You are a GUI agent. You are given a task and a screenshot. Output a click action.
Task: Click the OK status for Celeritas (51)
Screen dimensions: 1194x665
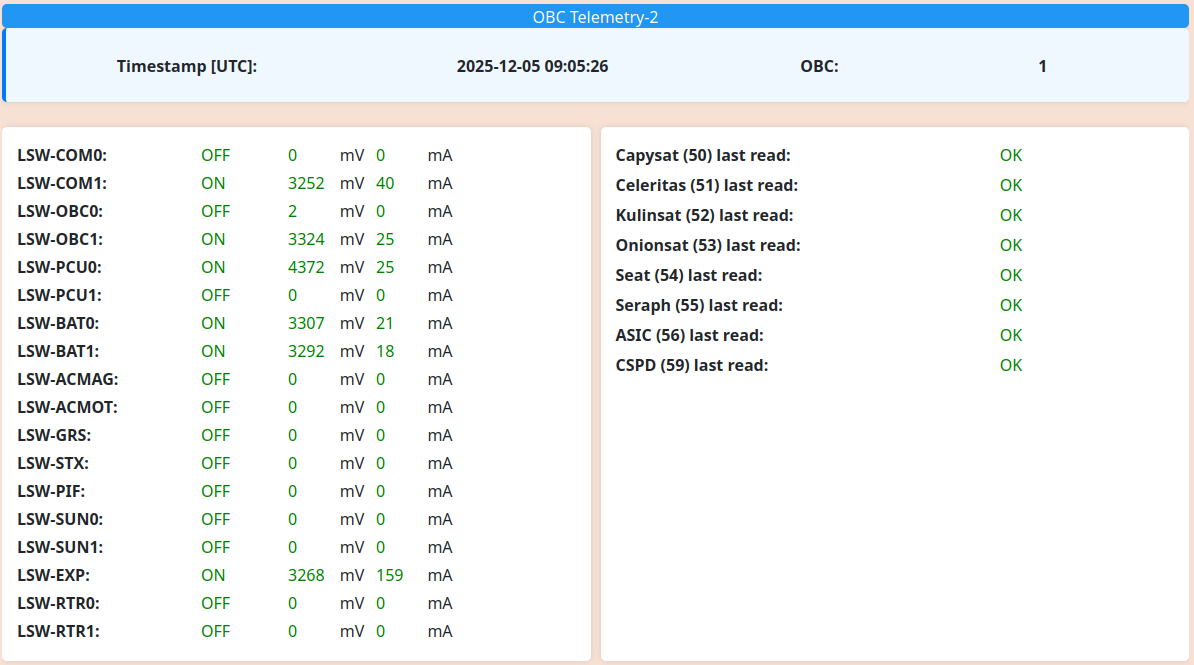(x=1011, y=186)
